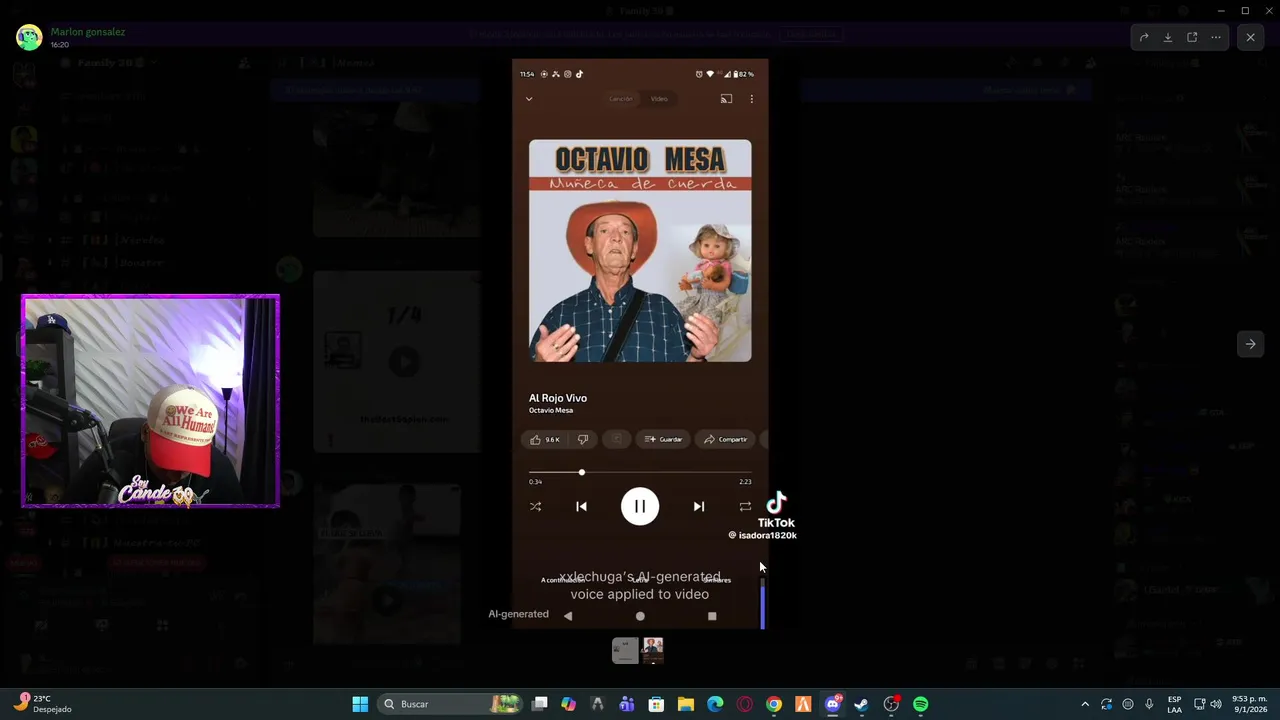Image resolution: width=1280 pixels, height=720 pixels.
Task: Tap the Android recents square button
Action: tap(712, 616)
